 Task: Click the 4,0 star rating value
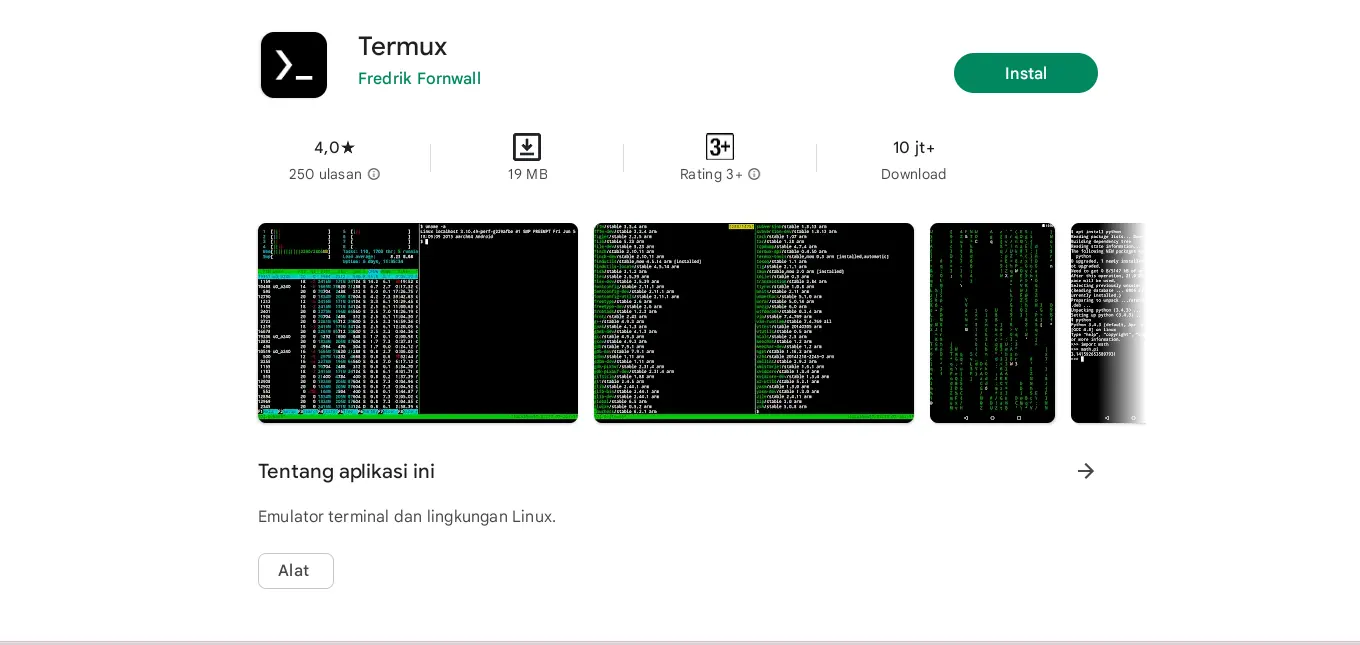tap(334, 148)
